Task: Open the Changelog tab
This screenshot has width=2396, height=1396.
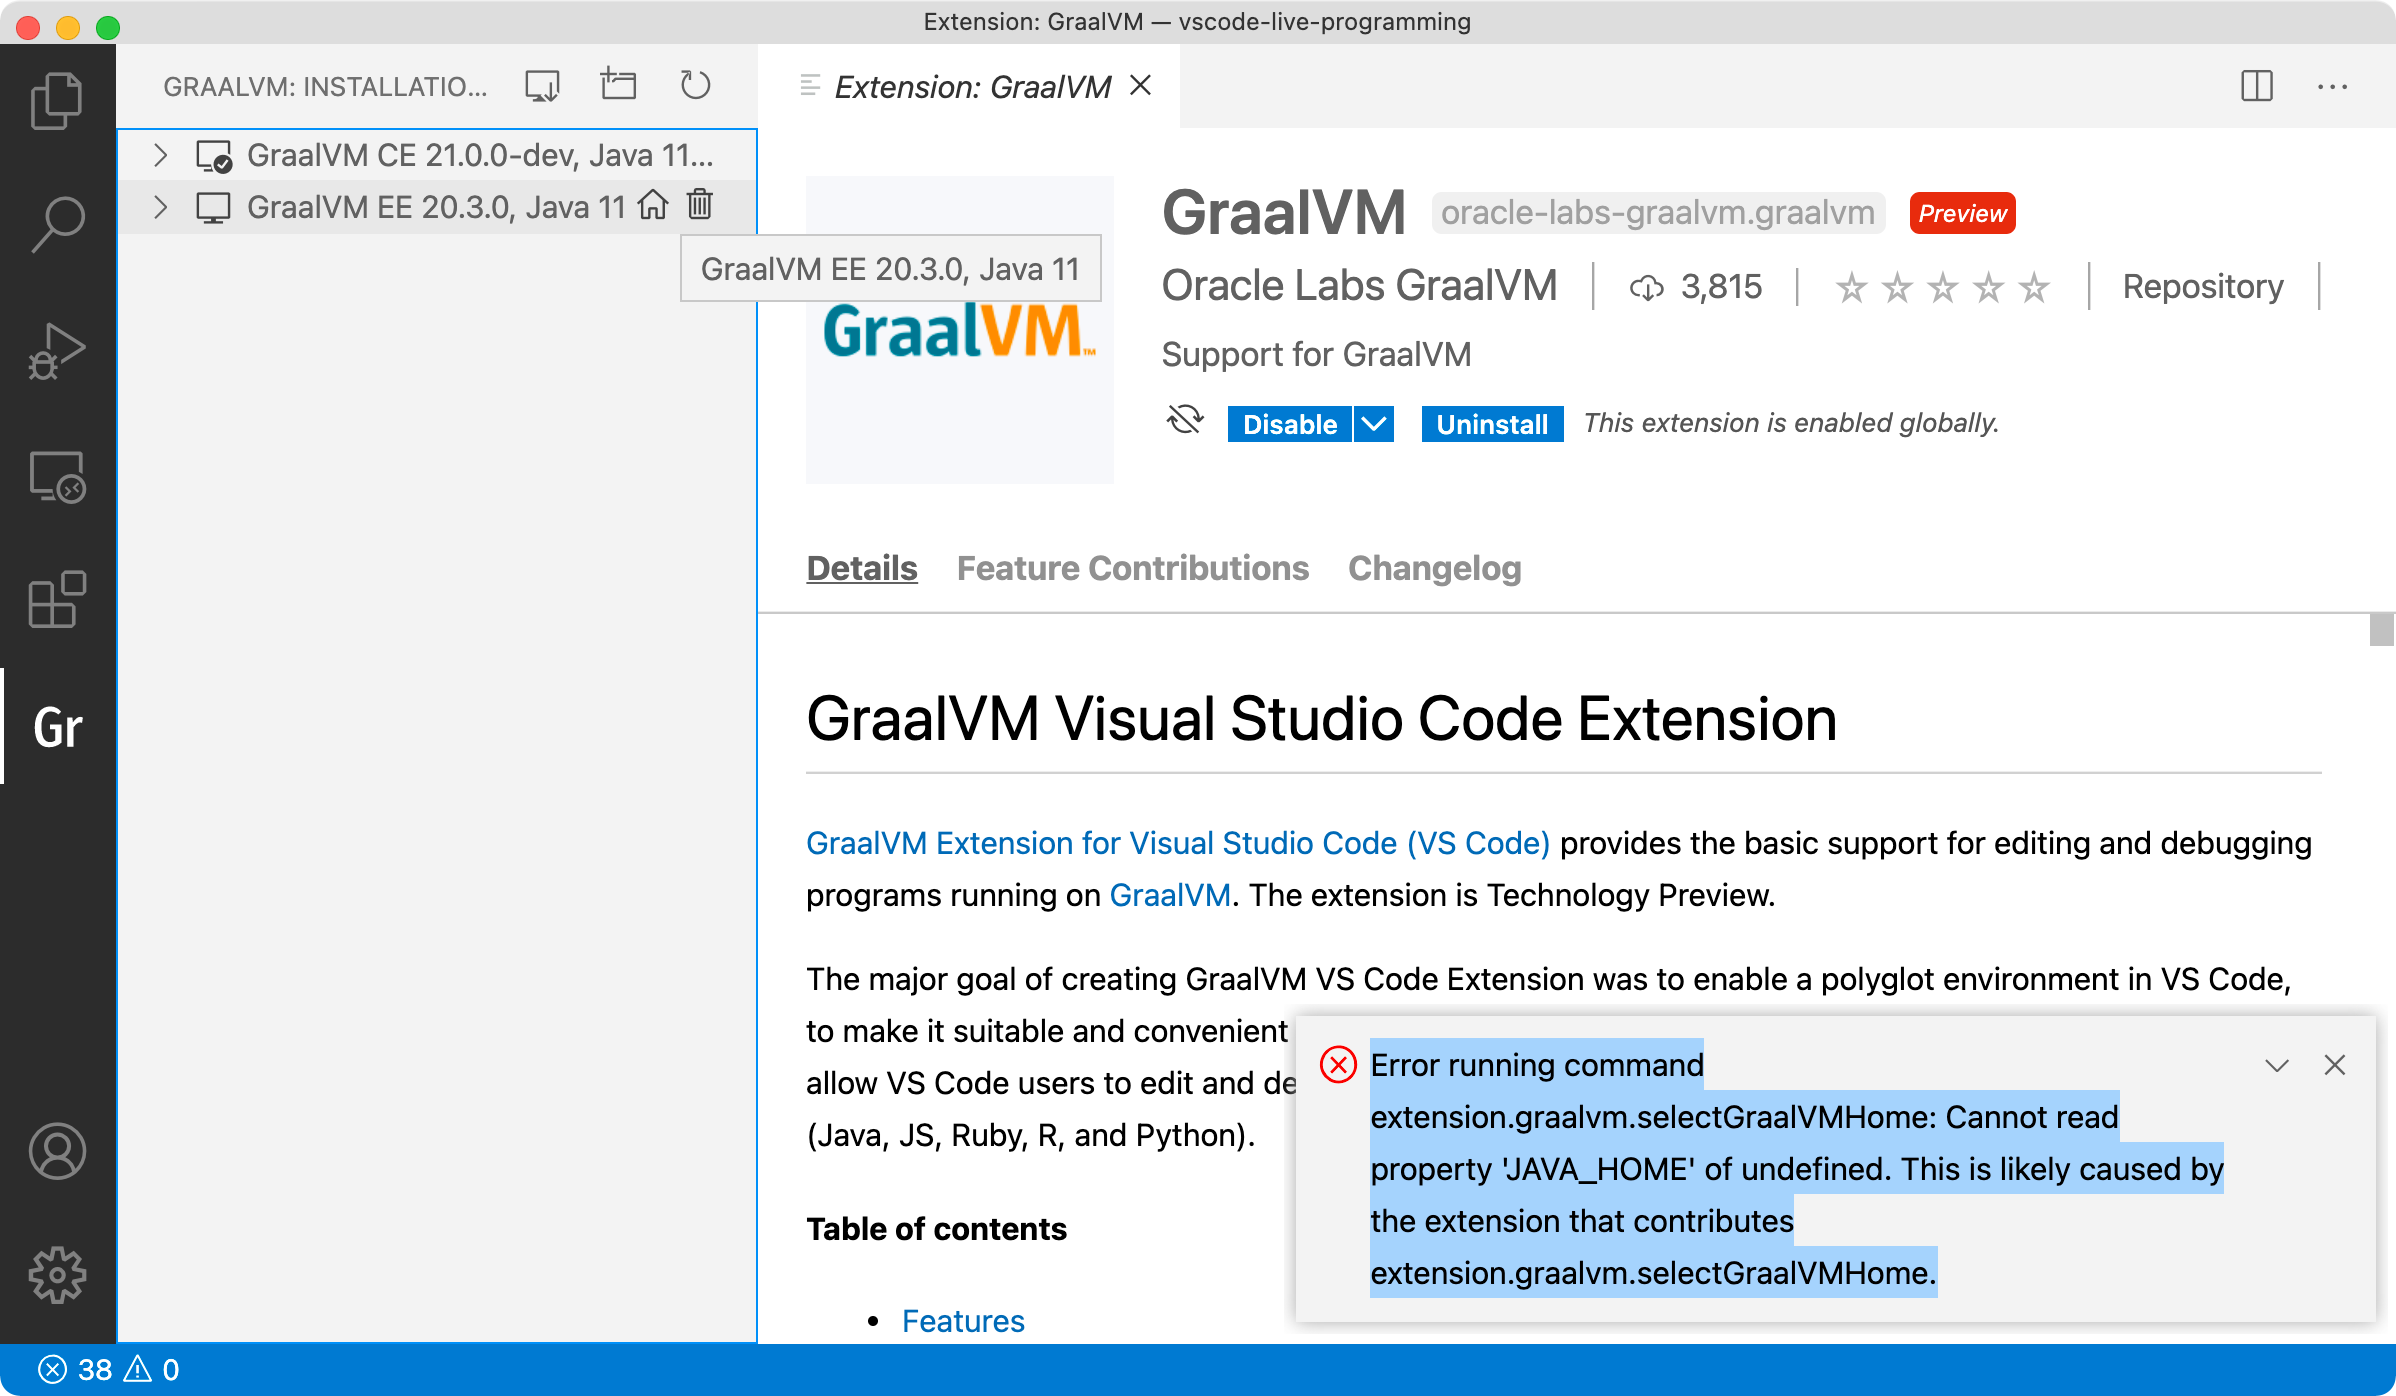Action: tap(1434, 568)
